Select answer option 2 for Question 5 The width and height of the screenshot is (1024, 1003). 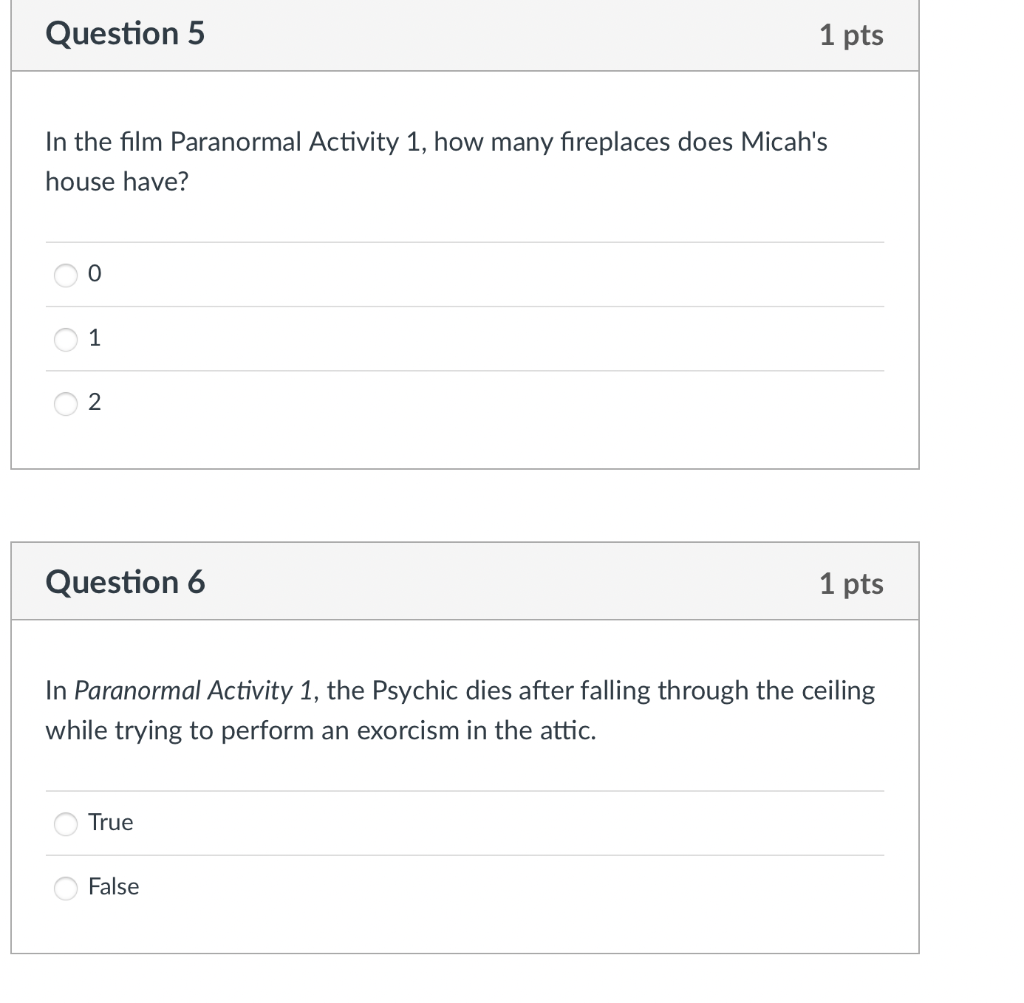click(x=64, y=403)
